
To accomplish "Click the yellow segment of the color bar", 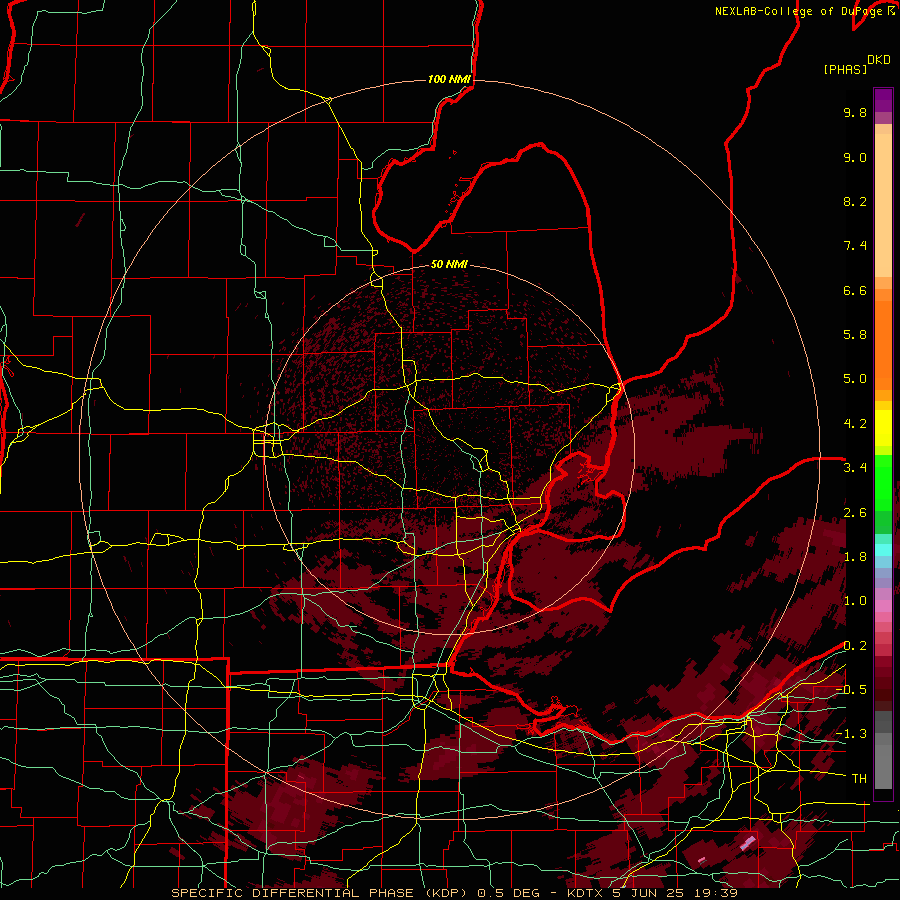I will point(883,428).
